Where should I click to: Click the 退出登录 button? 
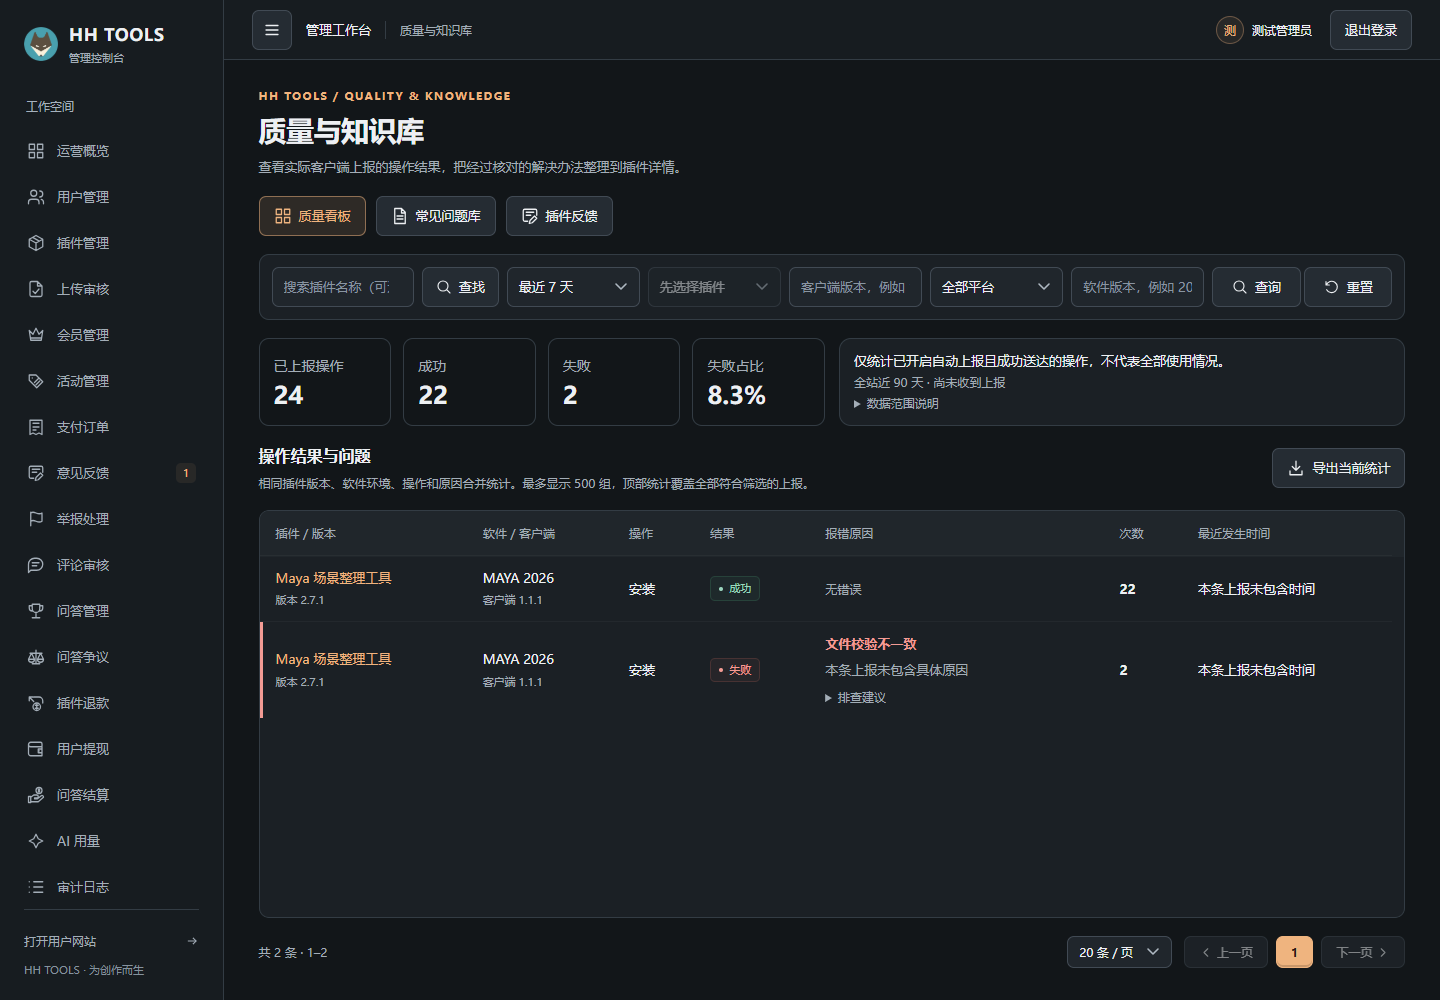(1371, 30)
